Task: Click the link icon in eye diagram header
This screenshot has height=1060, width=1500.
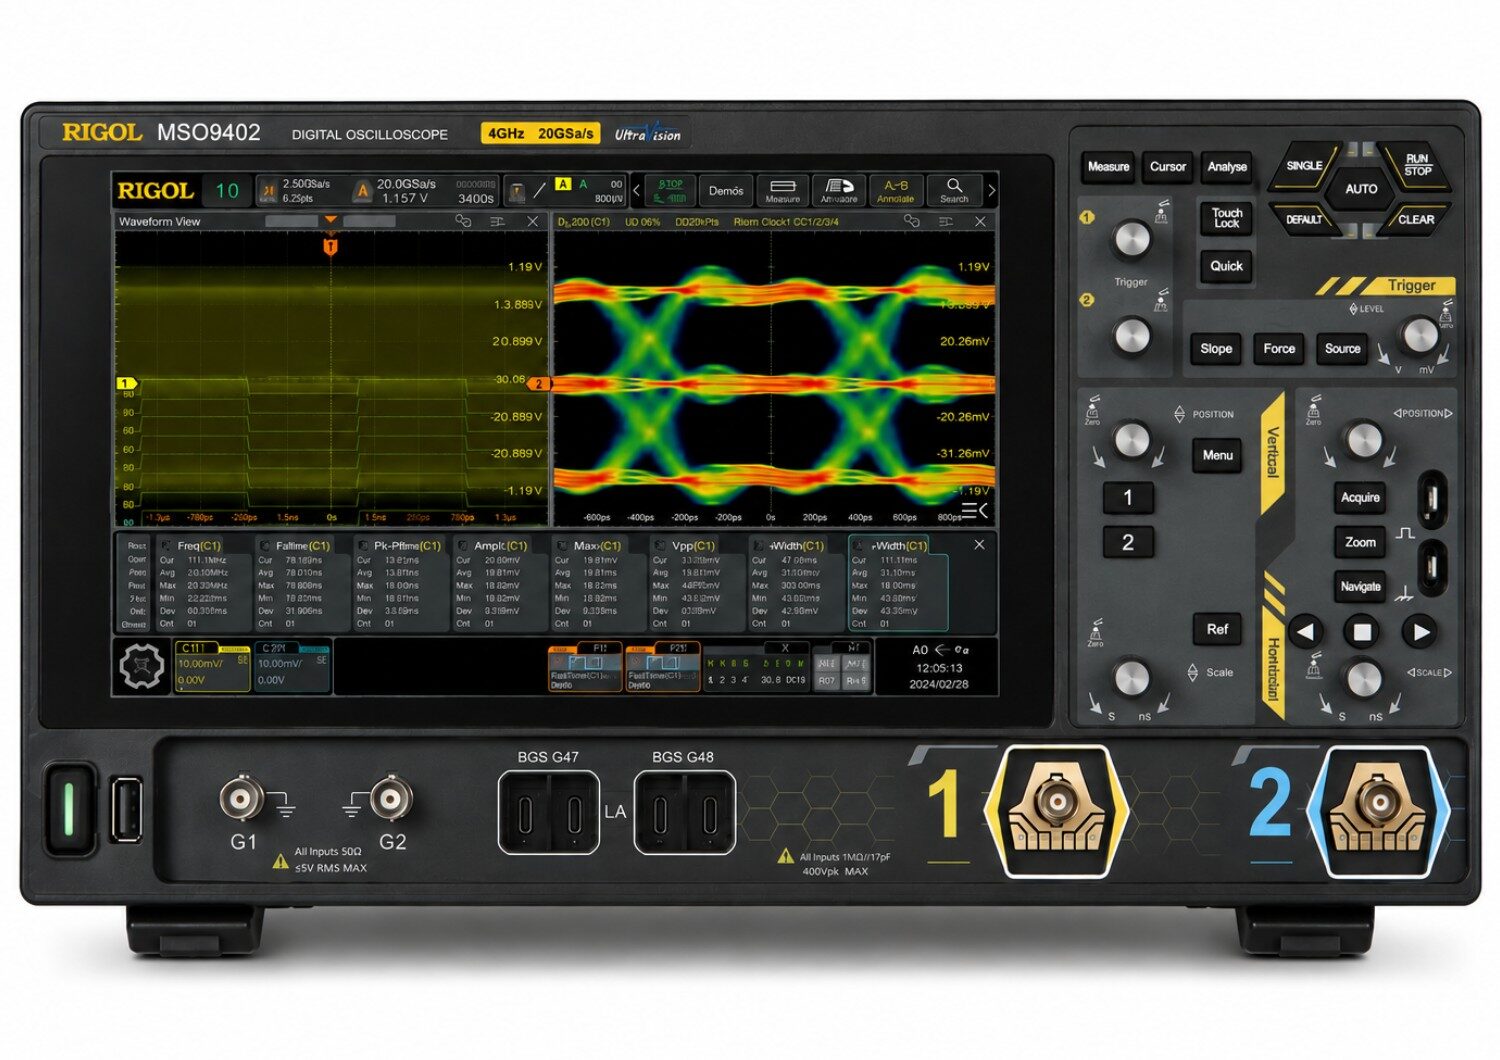Action: point(910,221)
